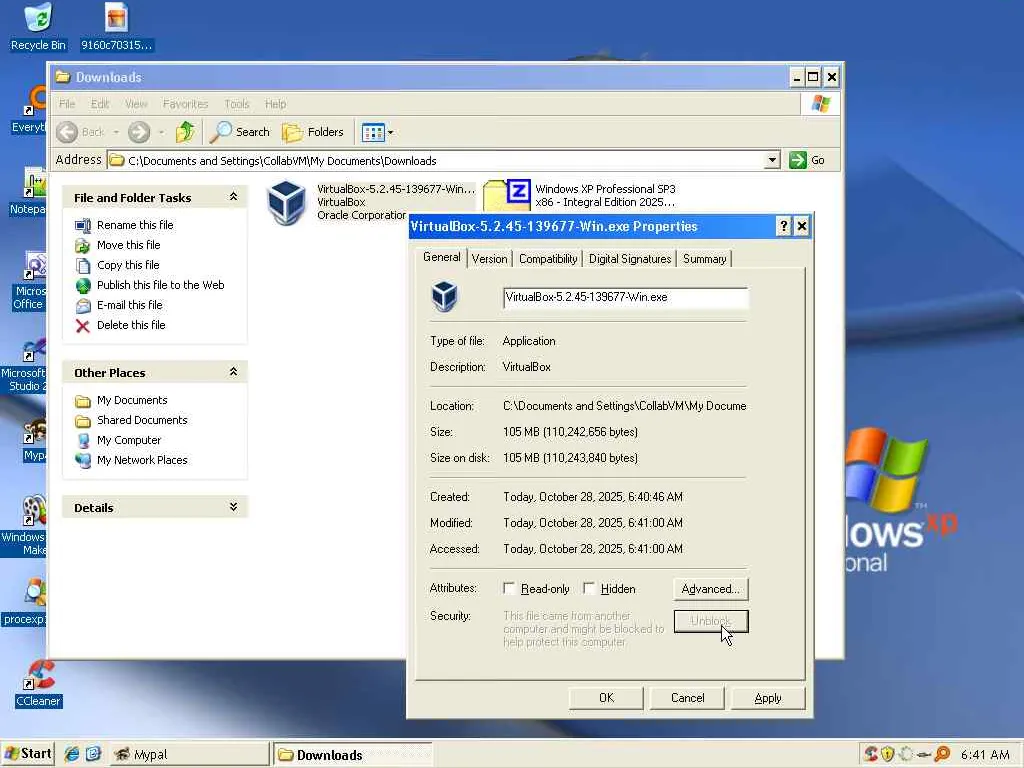Open the address bar dropdown arrow
This screenshot has width=1024, height=768.
click(772, 160)
